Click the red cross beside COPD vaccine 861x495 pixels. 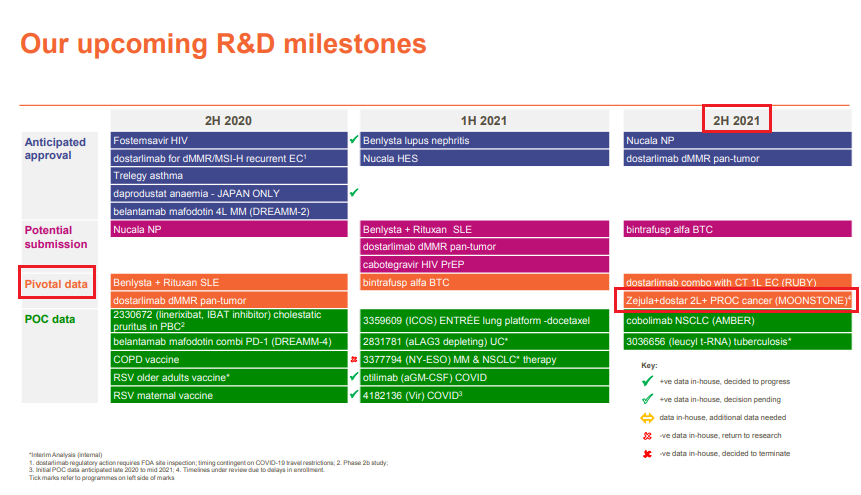(354, 358)
